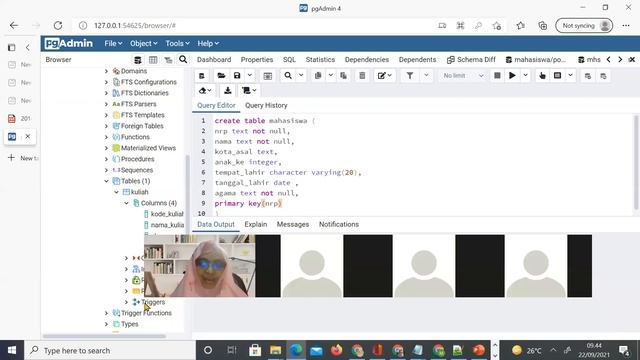This screenshot has height=360, width=640.
Task: Open the Explain results tab
Action: click(256, 224)
